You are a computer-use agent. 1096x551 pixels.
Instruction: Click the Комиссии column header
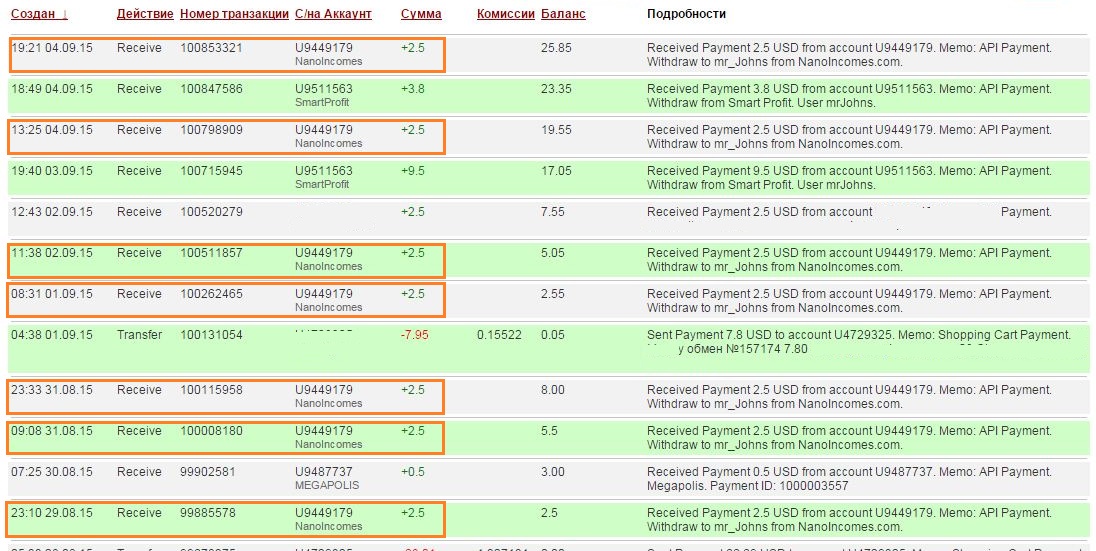(x=503, y=14)
